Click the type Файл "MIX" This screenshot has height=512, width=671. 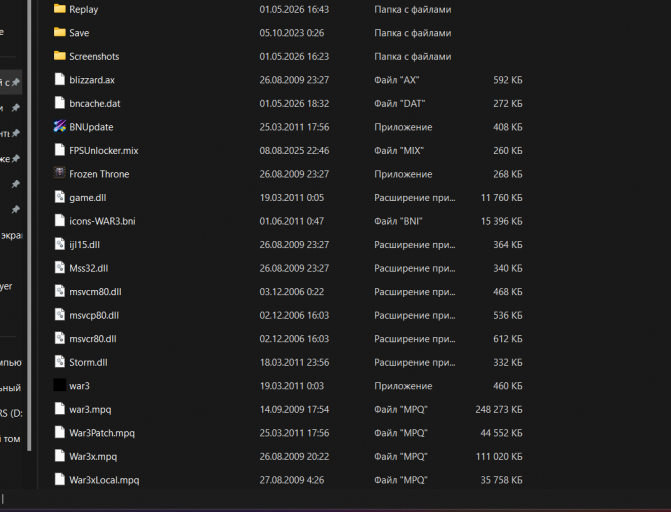pyautogui.click(x=399, y=151)
